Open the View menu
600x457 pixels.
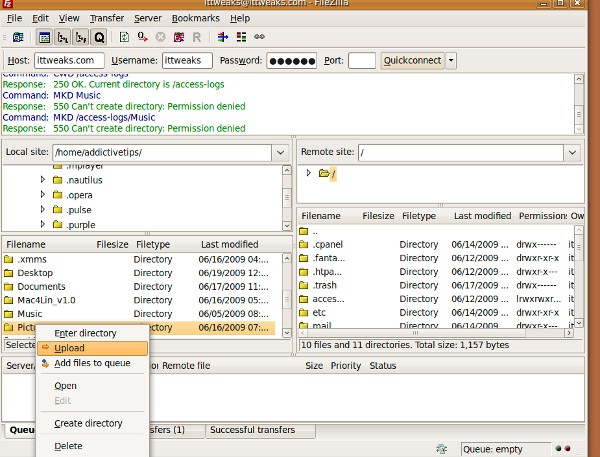(69, 18)
